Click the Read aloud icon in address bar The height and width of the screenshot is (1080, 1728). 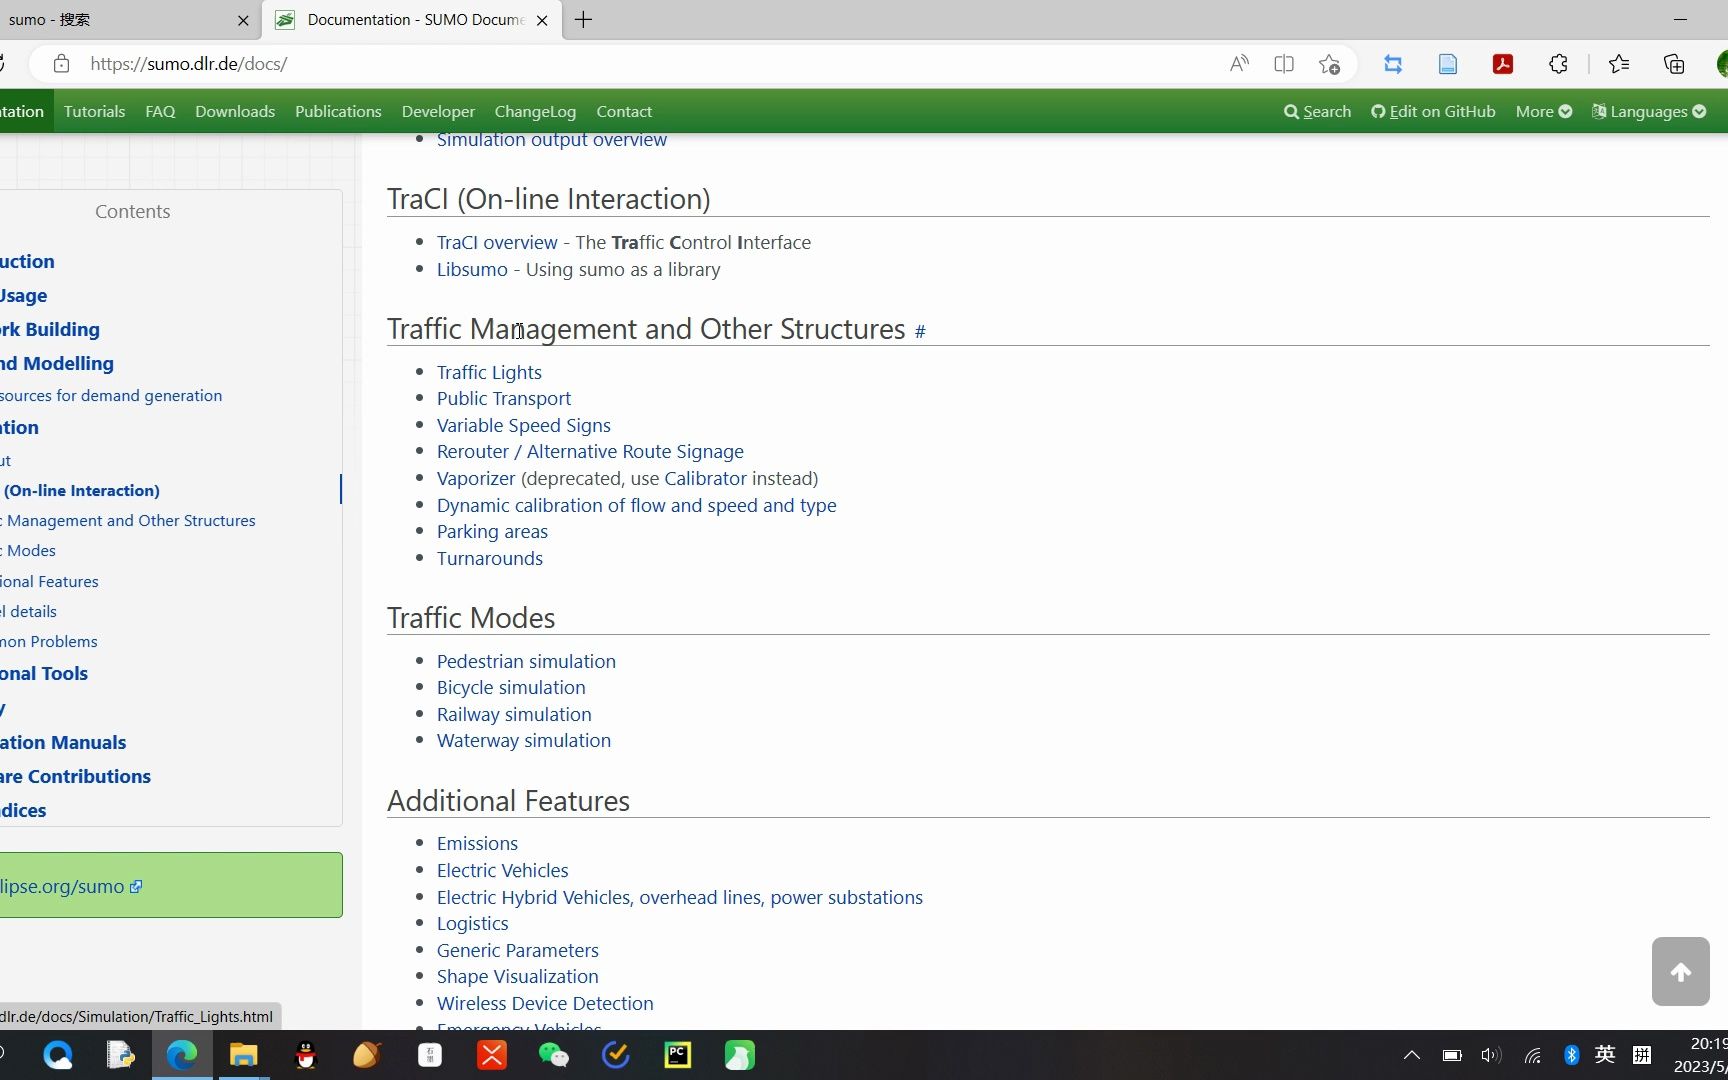coord(1239,64)
